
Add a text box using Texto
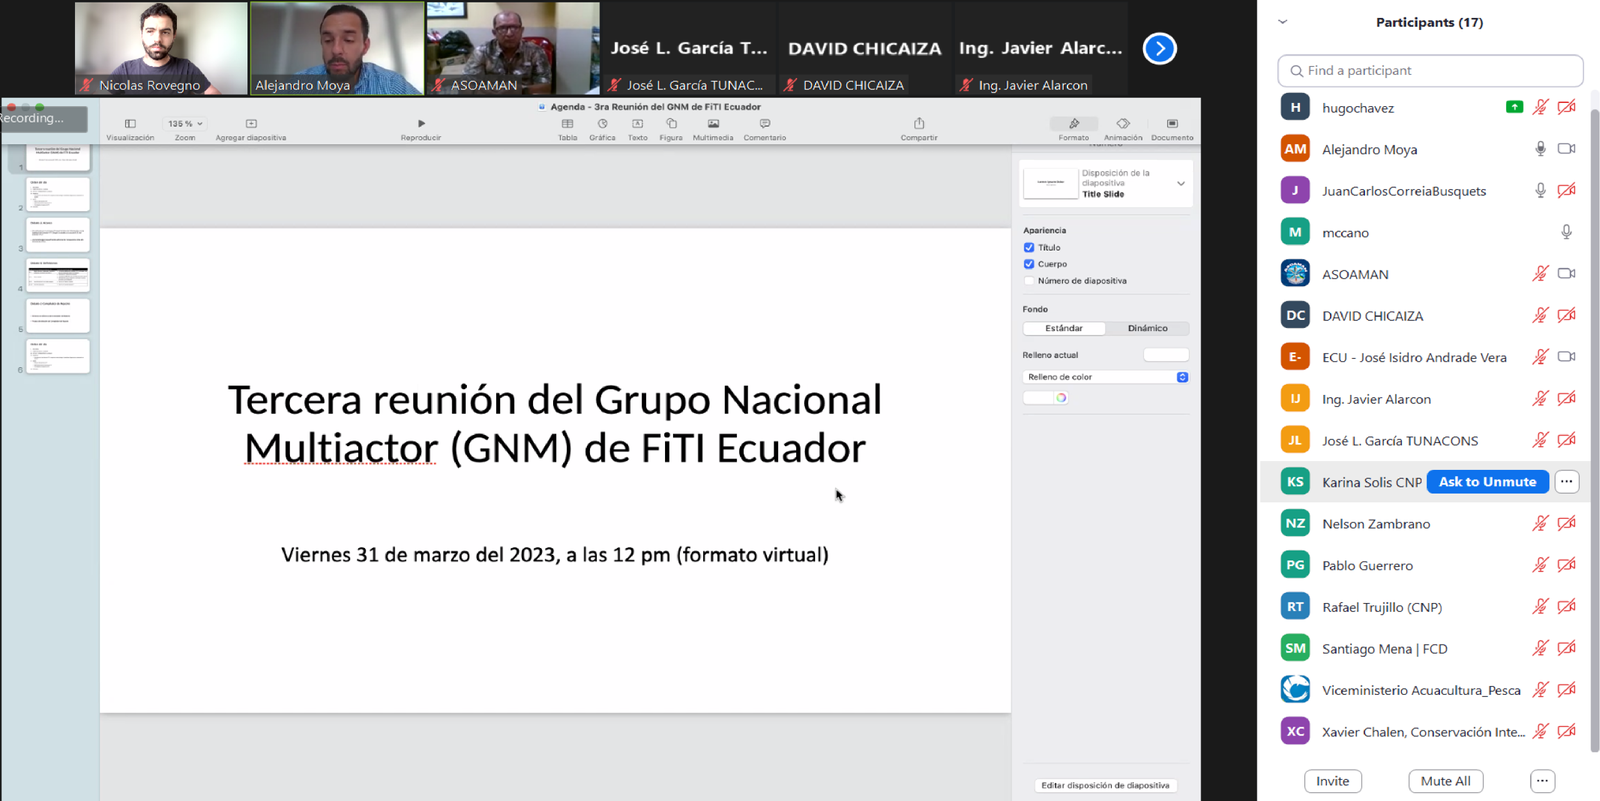[x=637, y=124]
